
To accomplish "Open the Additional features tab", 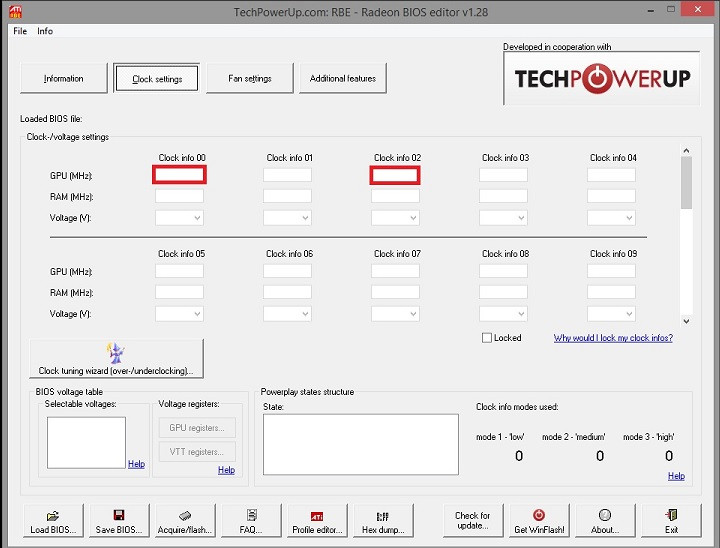I will pyautogui.click(x=343, y=79).
